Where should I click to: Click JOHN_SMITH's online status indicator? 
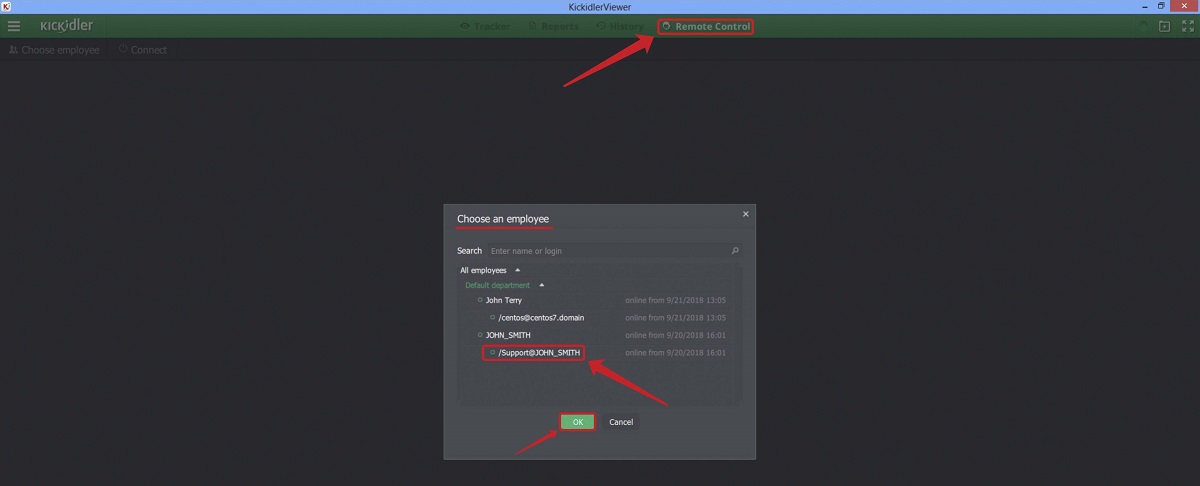click(480, 335)
